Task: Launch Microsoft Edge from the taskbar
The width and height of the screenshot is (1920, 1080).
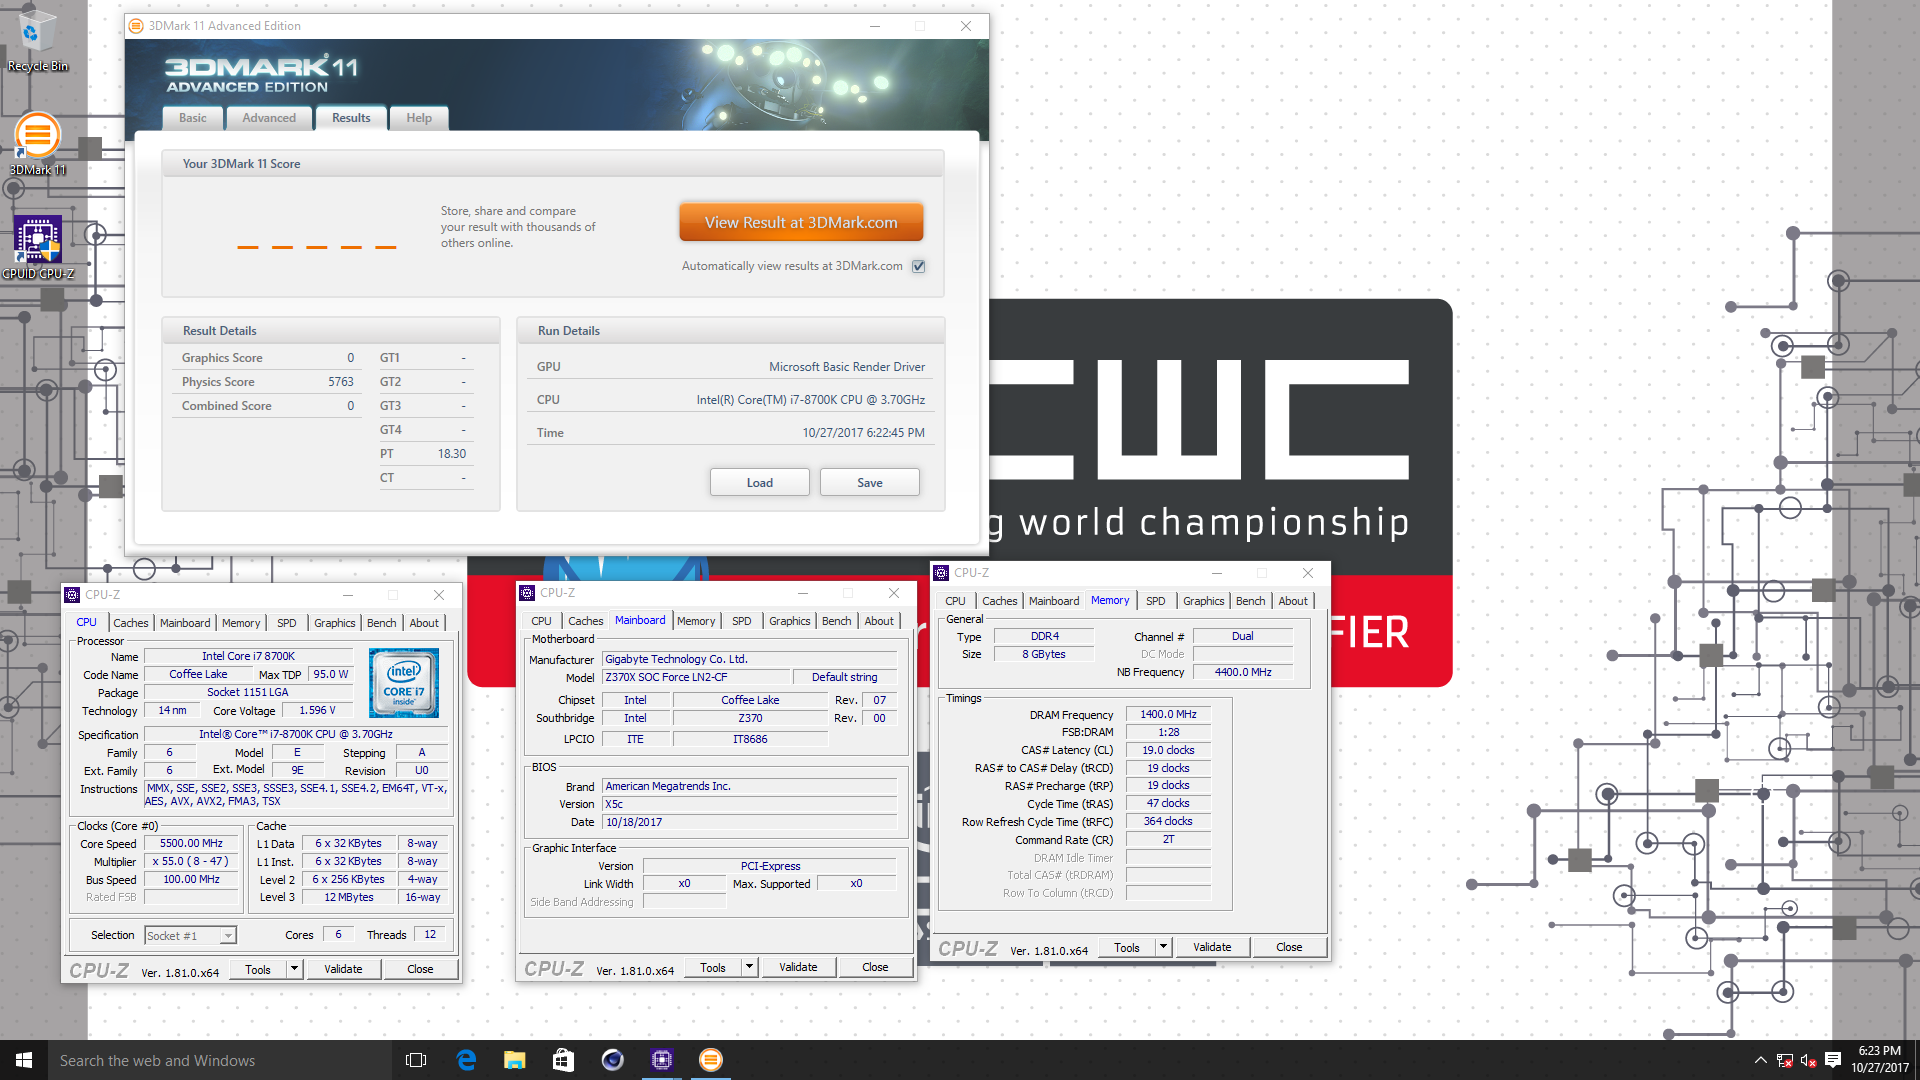Action: click(466, 1060)
